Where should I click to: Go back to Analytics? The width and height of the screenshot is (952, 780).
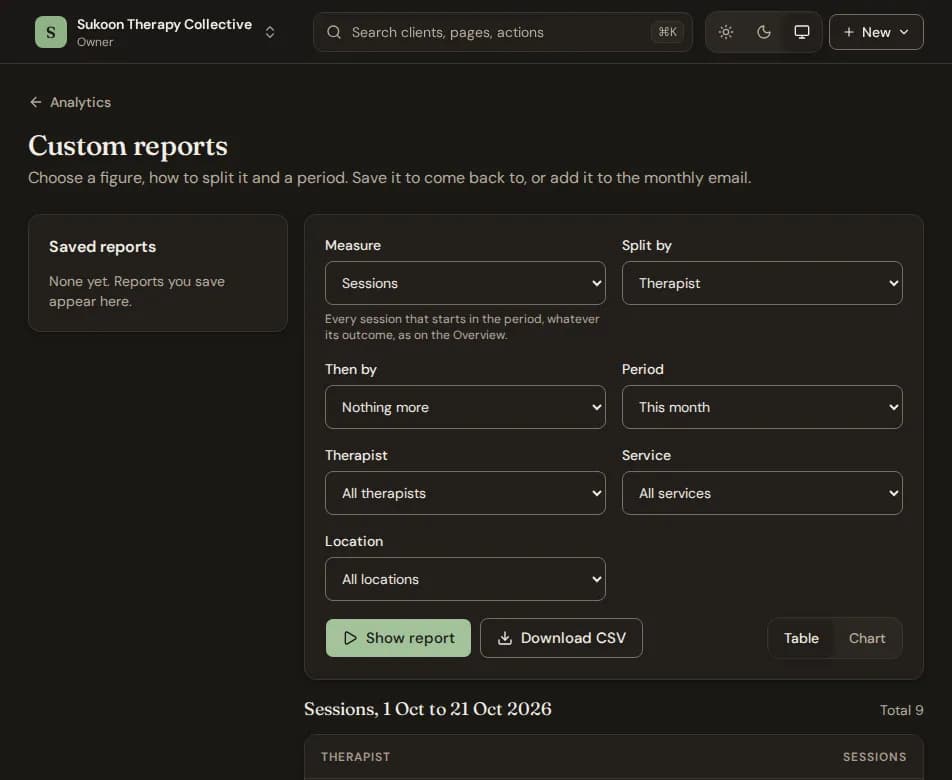pyautogui.click(x=70, y=102)
